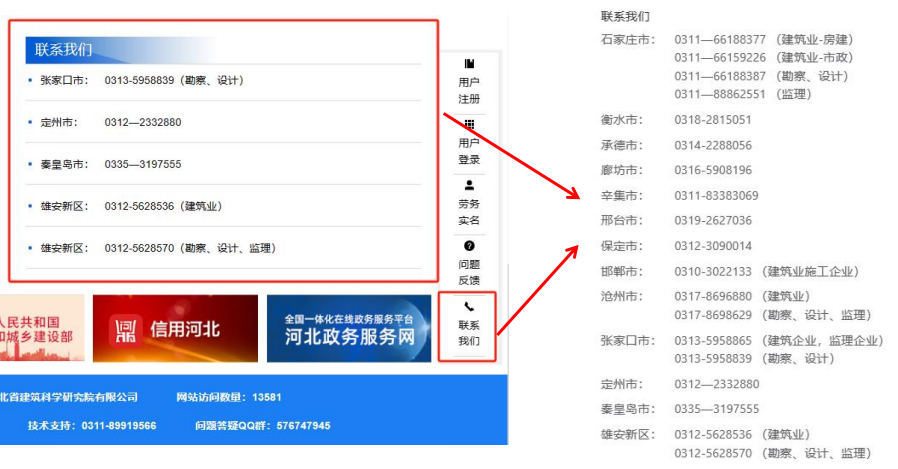Open the 河北政务服务网 banner link

(349, 328)
